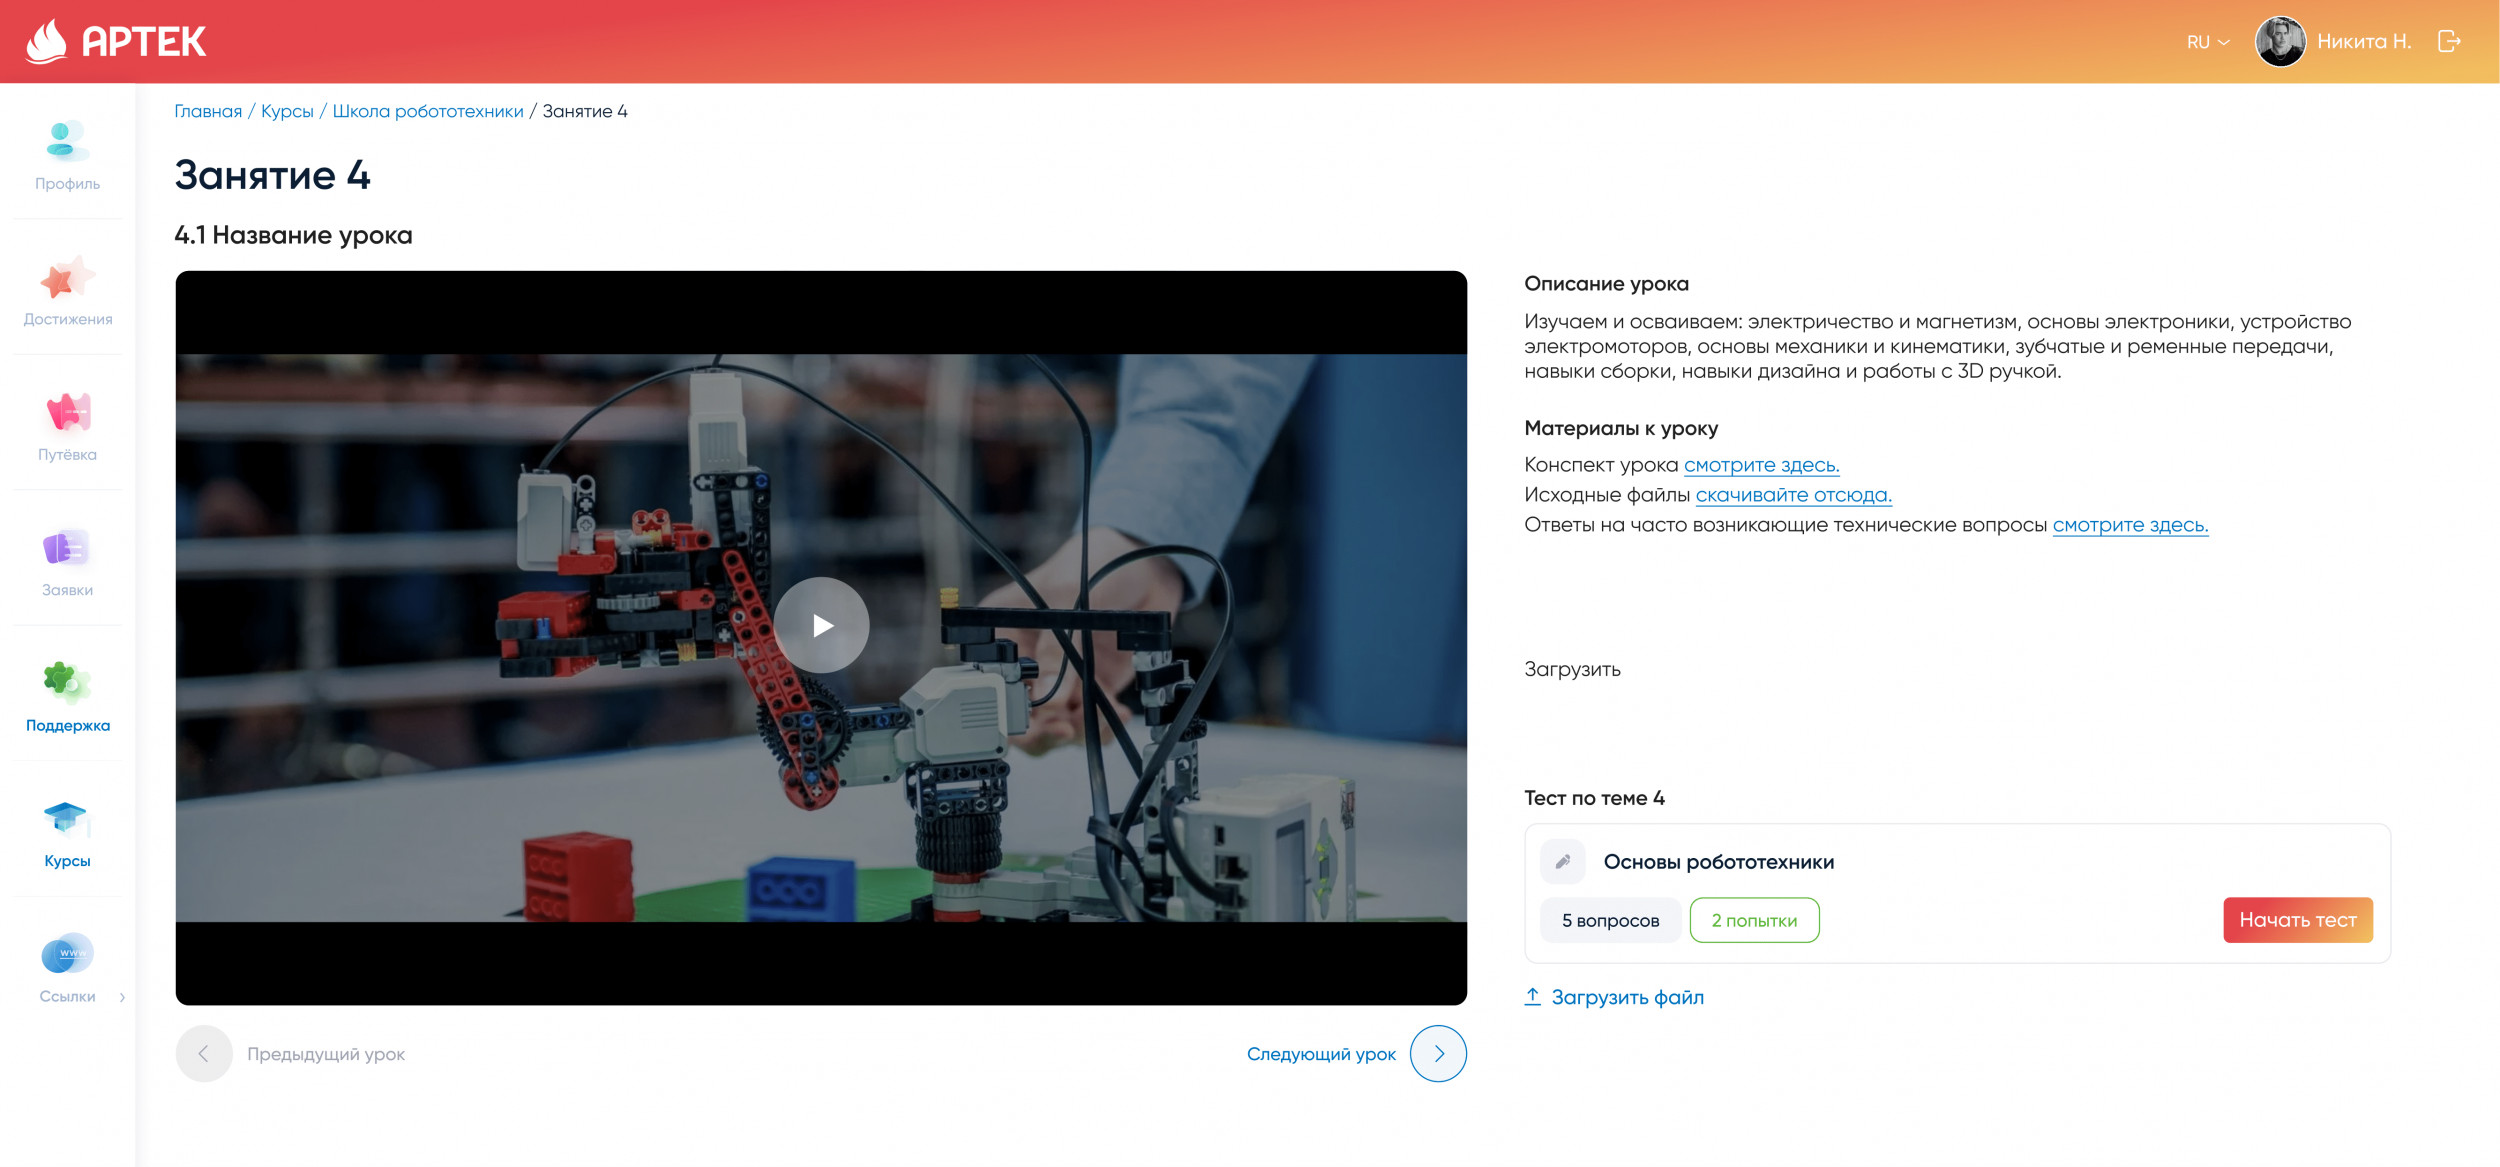Open Школа робототехники breadcrumb link
The image size is (2500, 1167).
pos(427,111)
